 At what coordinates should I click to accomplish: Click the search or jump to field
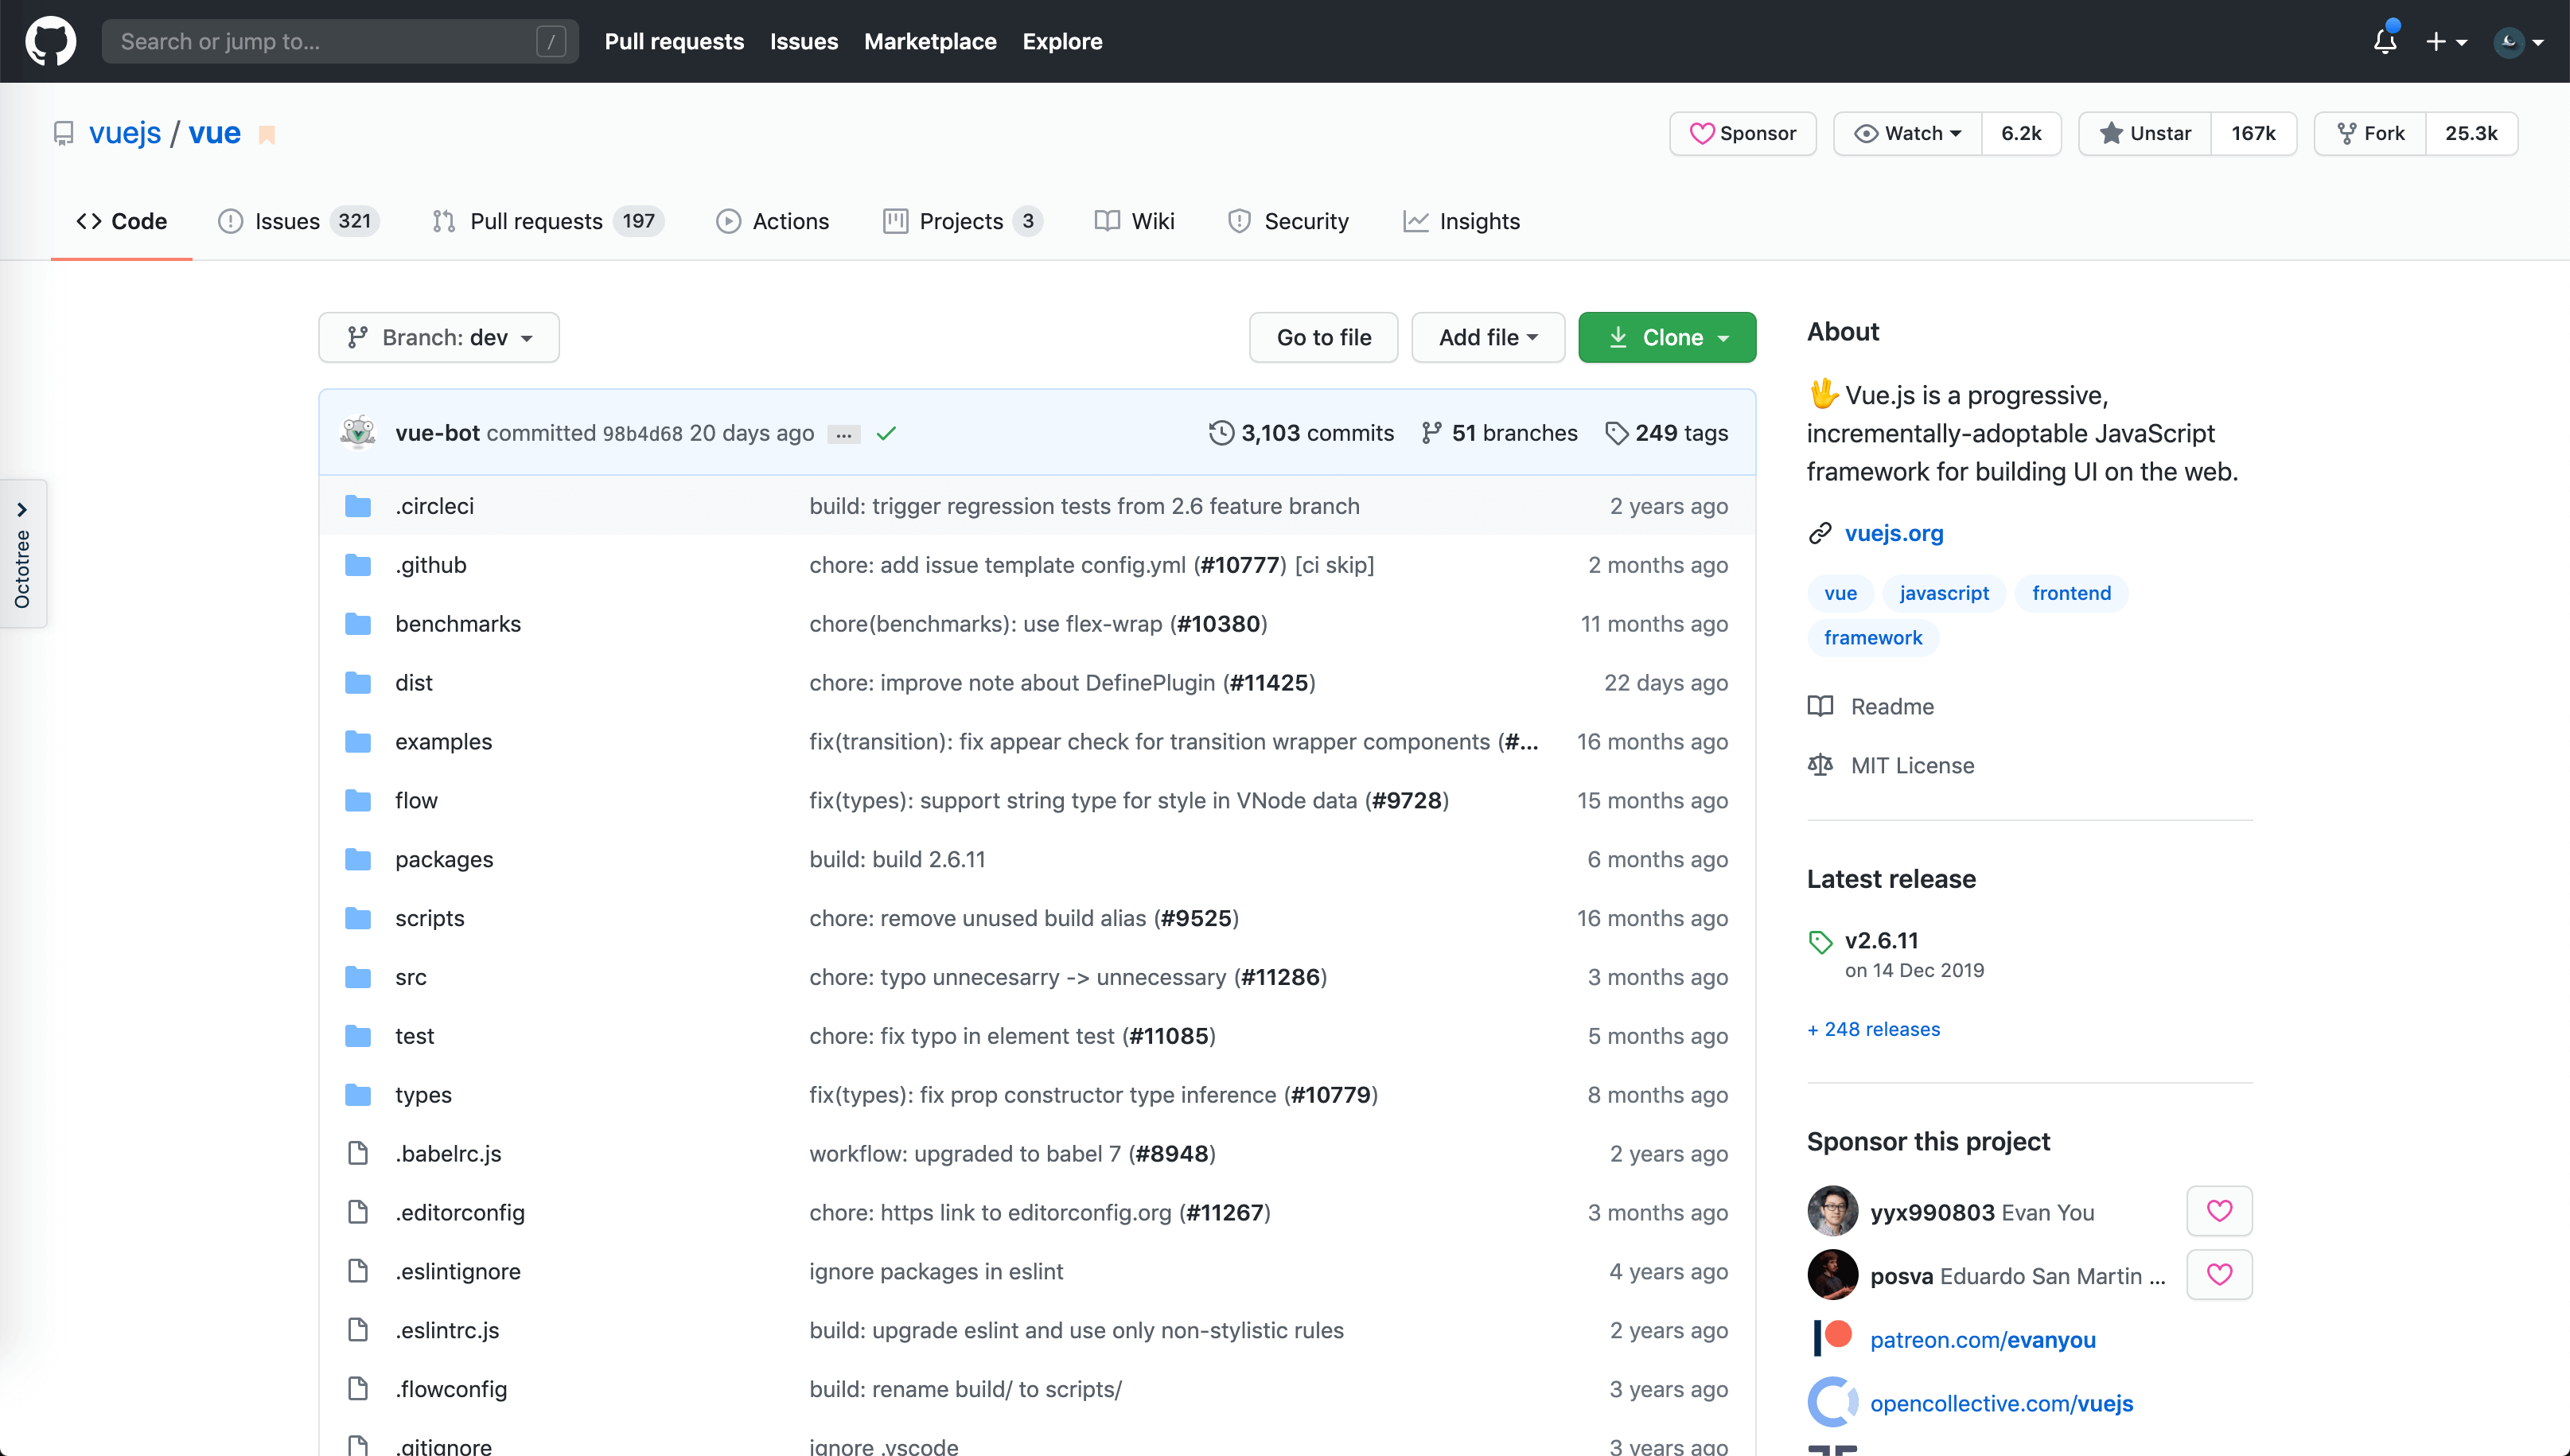click(340, 41)
